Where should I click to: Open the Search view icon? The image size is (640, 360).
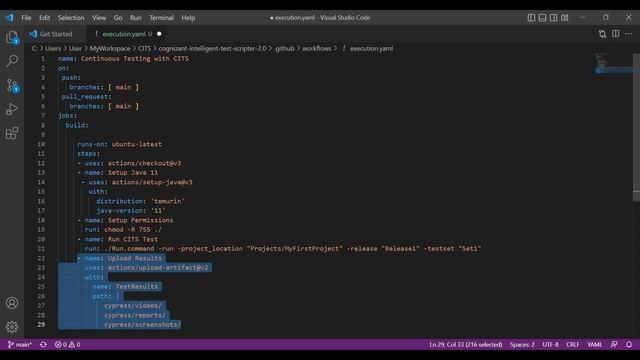[12, 61]
